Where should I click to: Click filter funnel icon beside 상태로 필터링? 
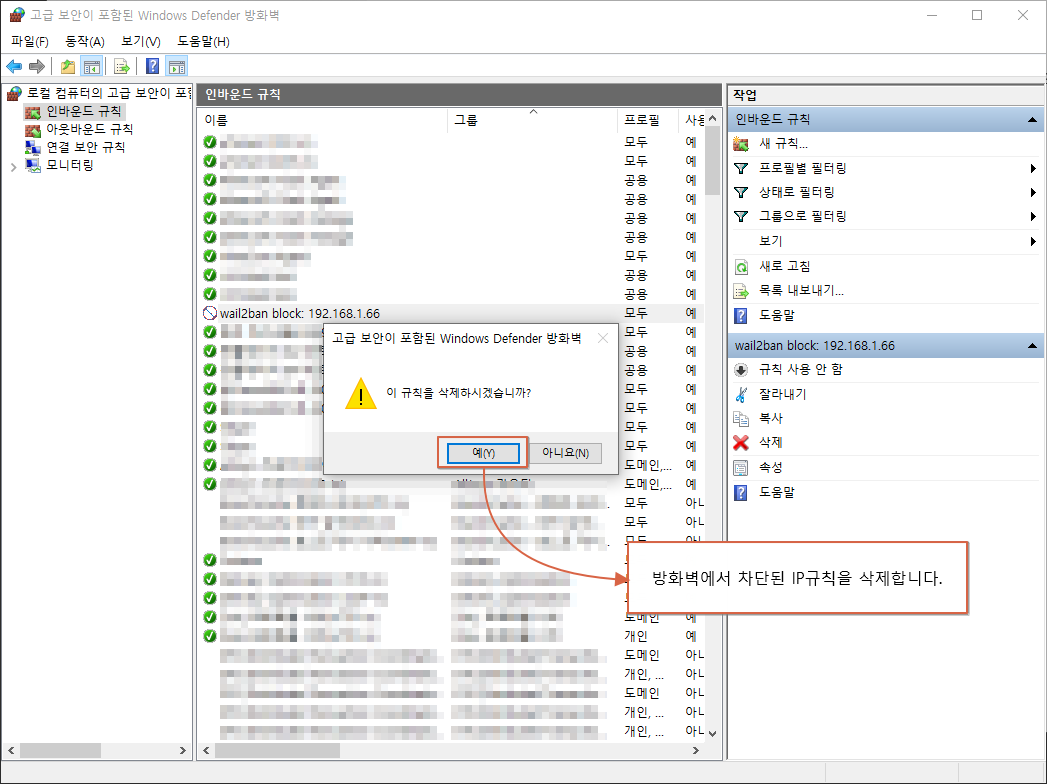741,192
